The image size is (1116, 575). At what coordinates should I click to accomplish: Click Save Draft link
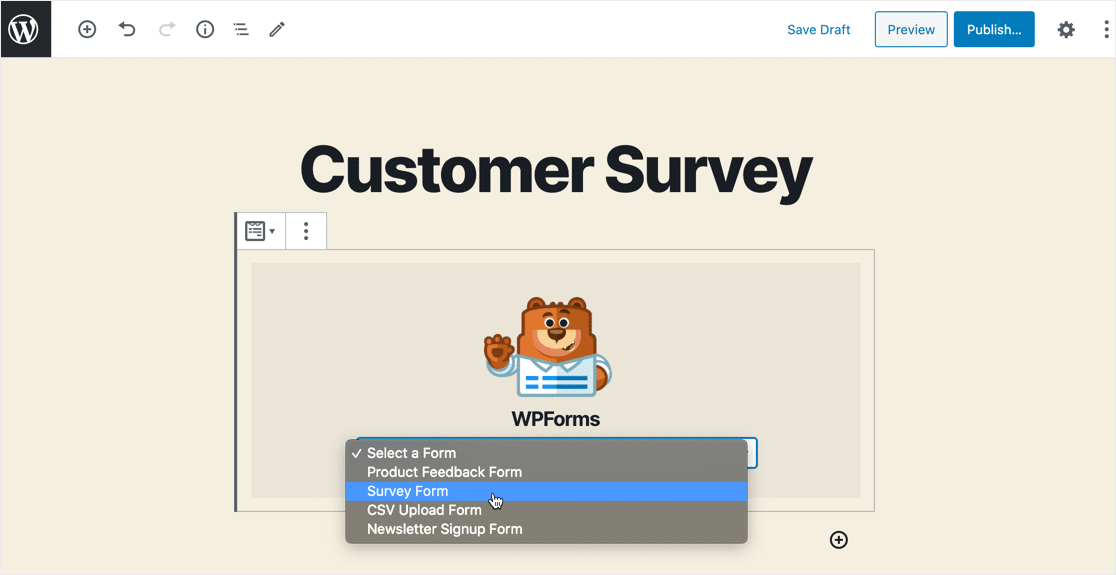tap(818, 29)
